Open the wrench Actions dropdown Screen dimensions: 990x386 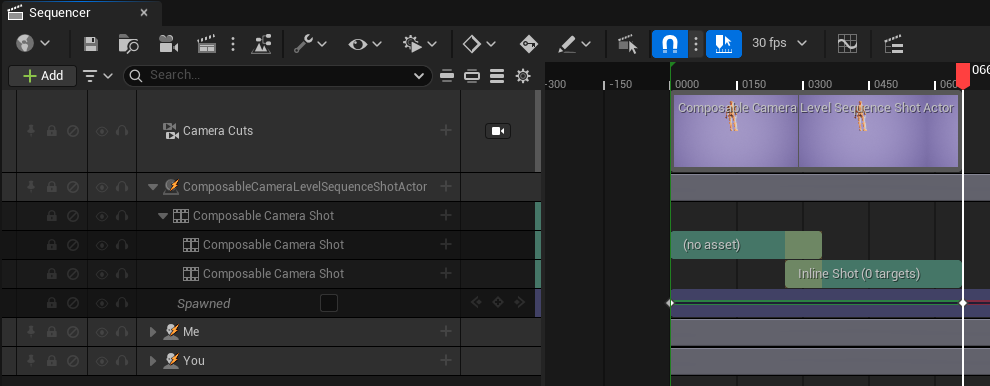310,44
